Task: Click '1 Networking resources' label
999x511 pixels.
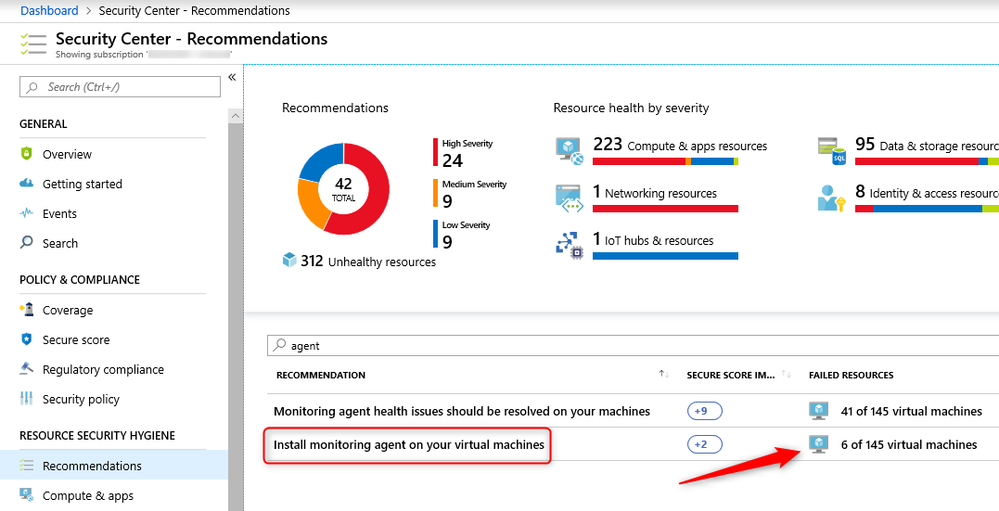Action: (x=655, y=192)
